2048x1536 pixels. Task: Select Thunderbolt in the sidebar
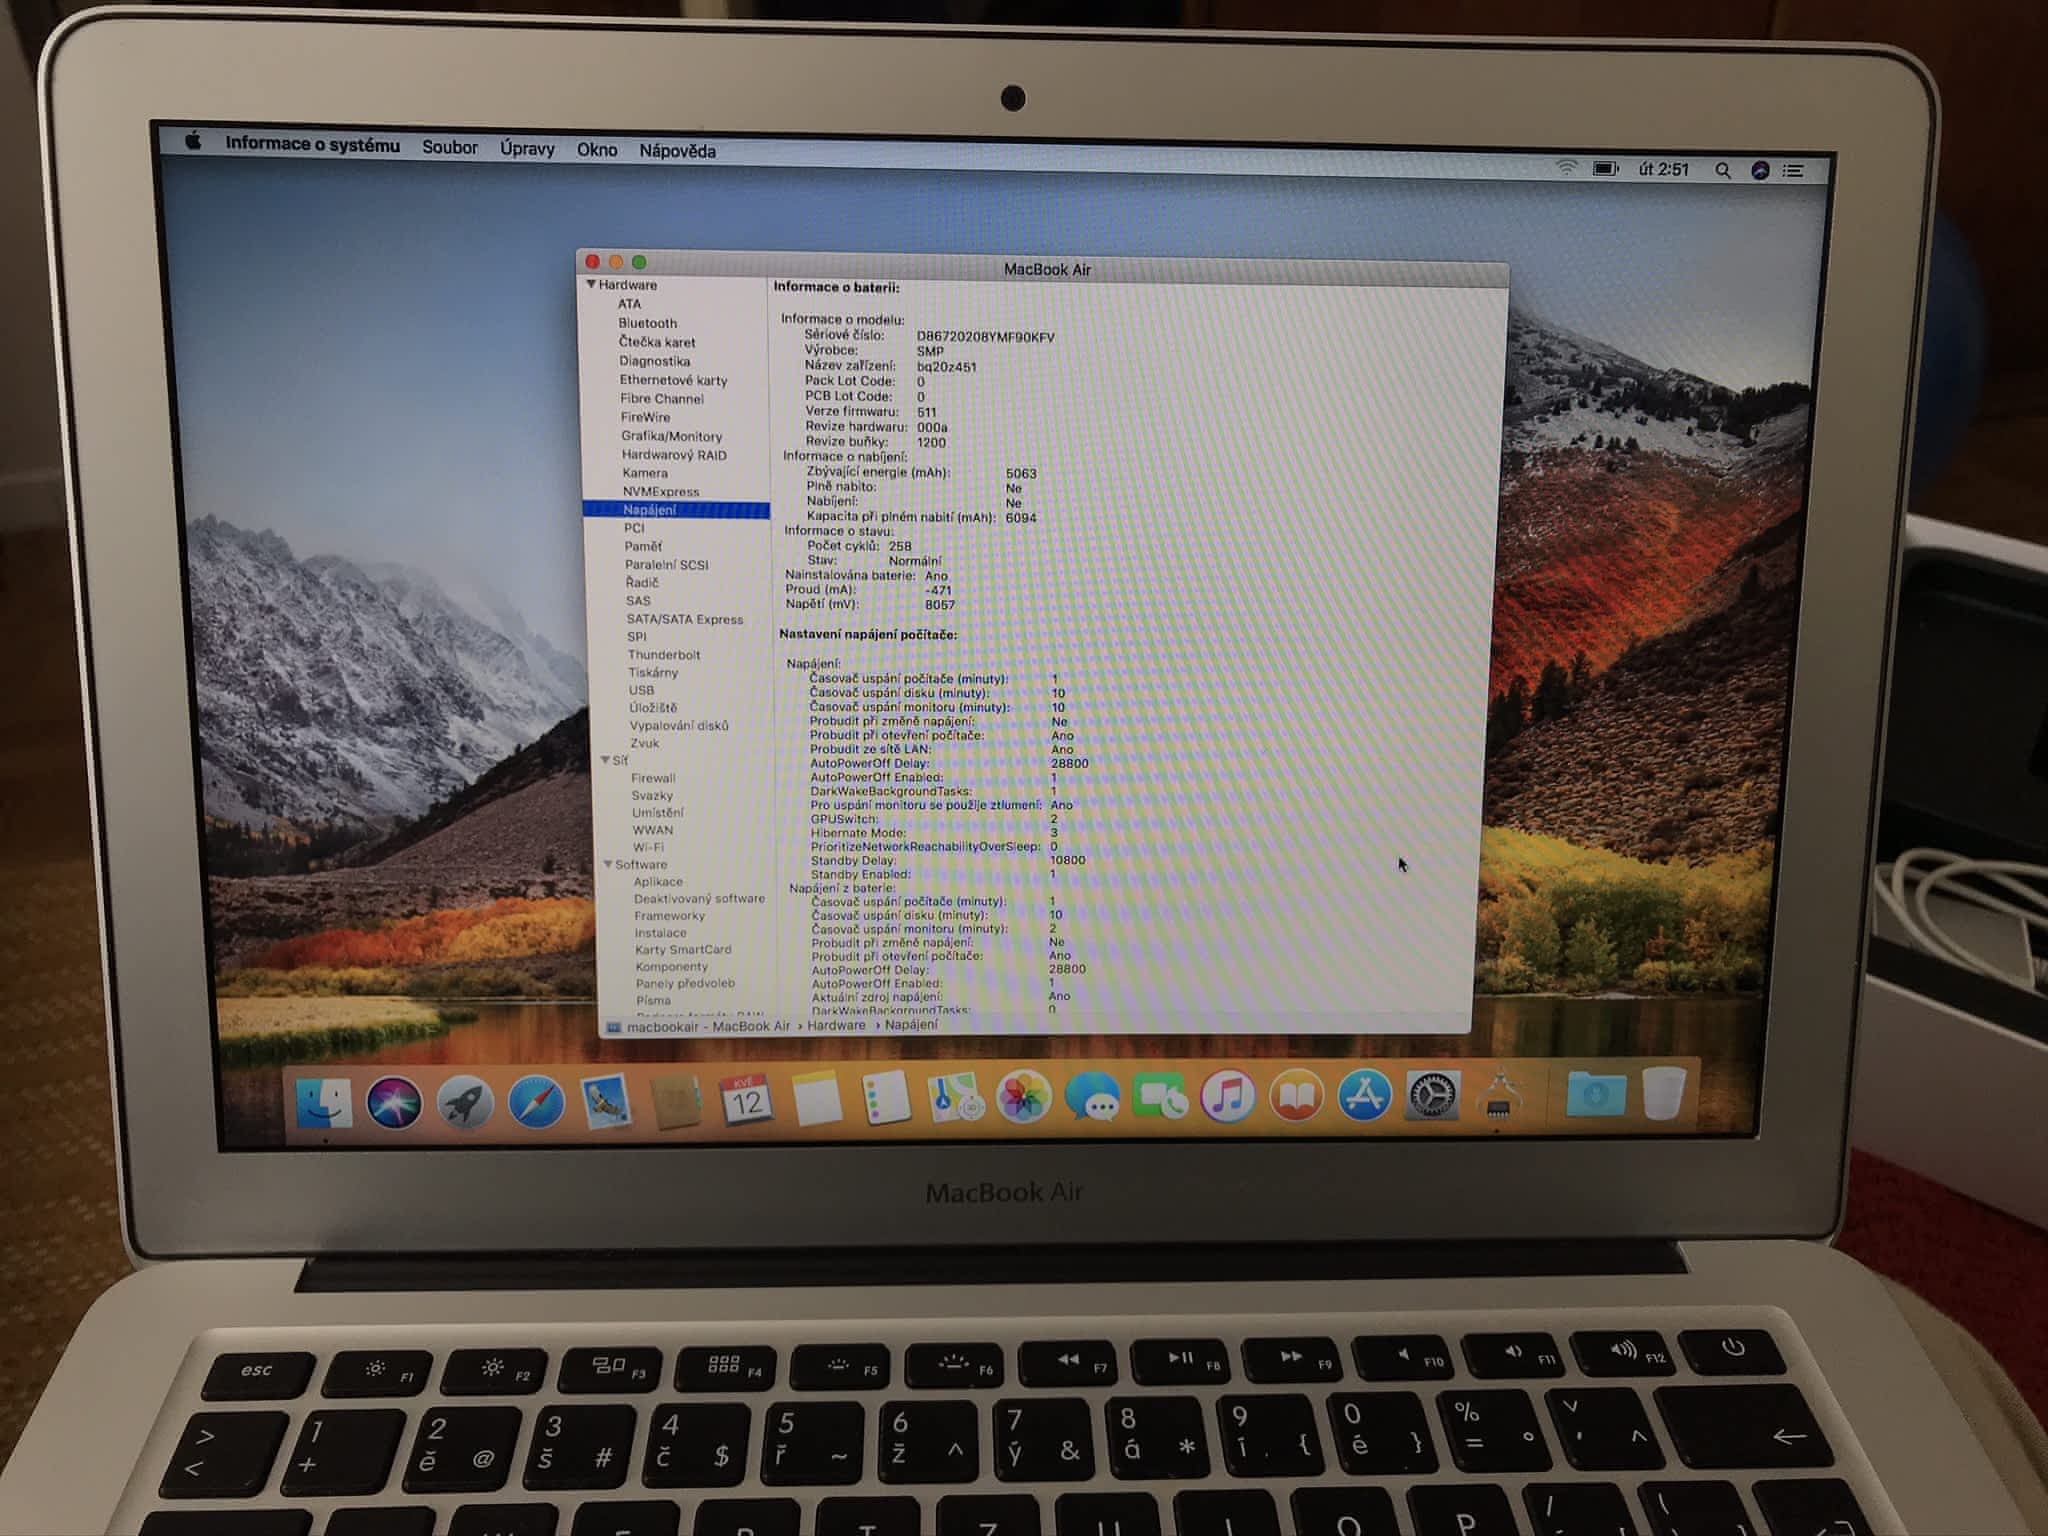pos(663,655)
